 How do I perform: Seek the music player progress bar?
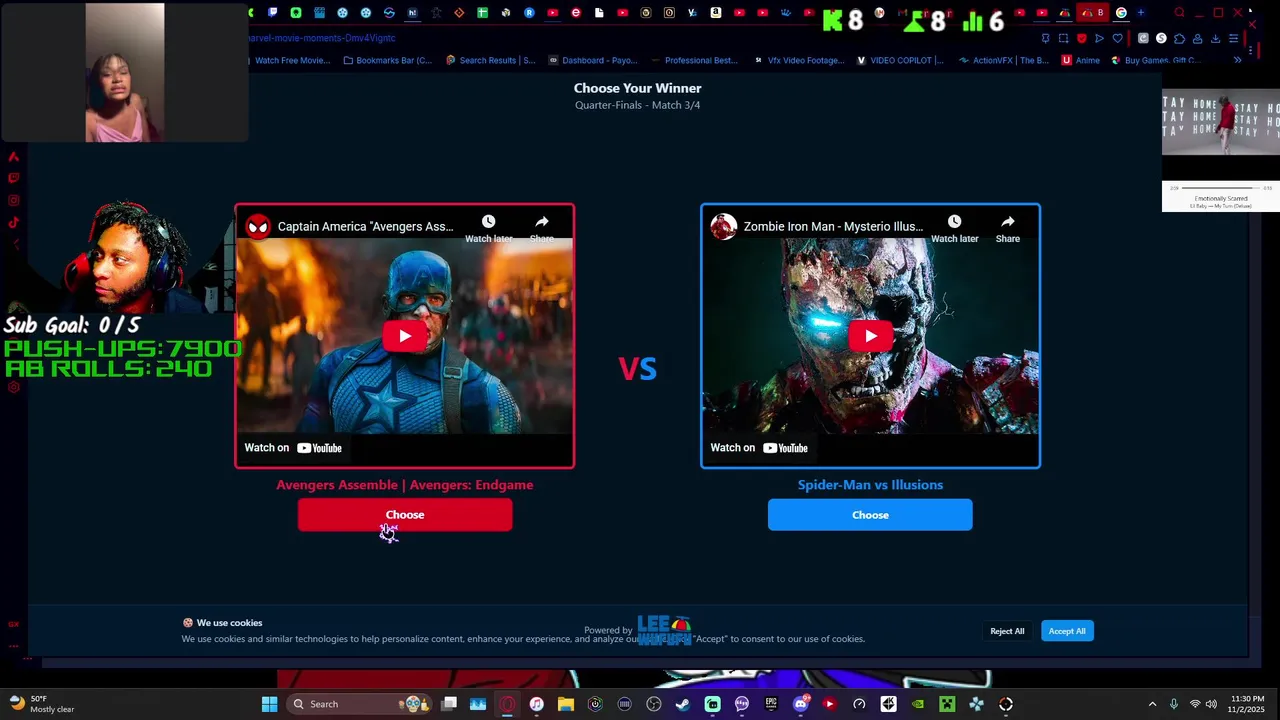[1221, 188]
